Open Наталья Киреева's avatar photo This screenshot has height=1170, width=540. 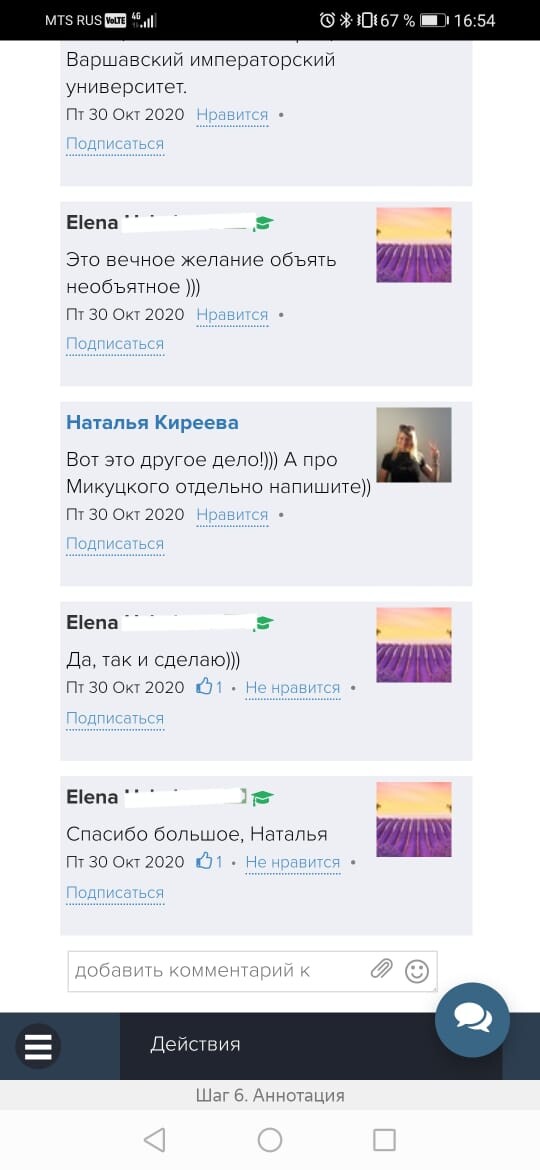click(414, 445)
